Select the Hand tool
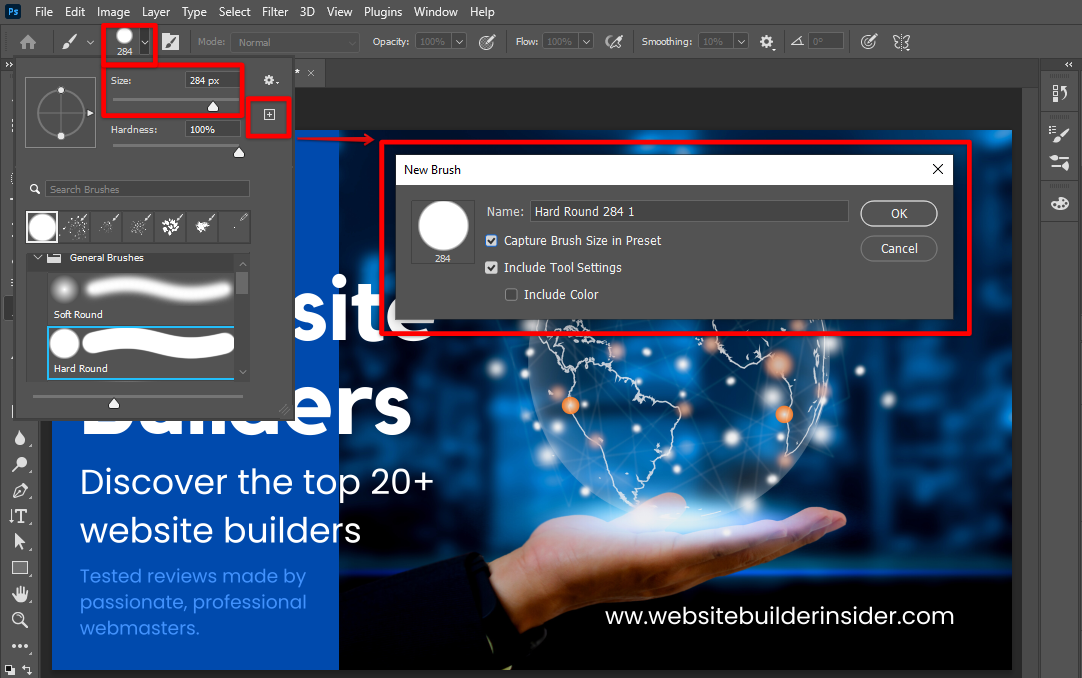The height and width of the screenshot is (678, 1082). click(x=19, y=594)
